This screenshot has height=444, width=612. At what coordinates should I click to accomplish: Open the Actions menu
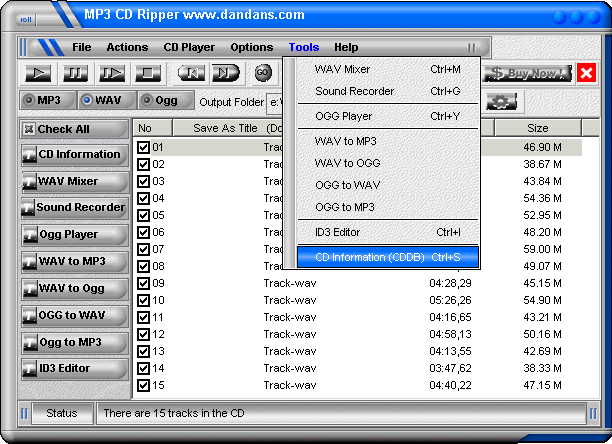(x=127, y=47)
